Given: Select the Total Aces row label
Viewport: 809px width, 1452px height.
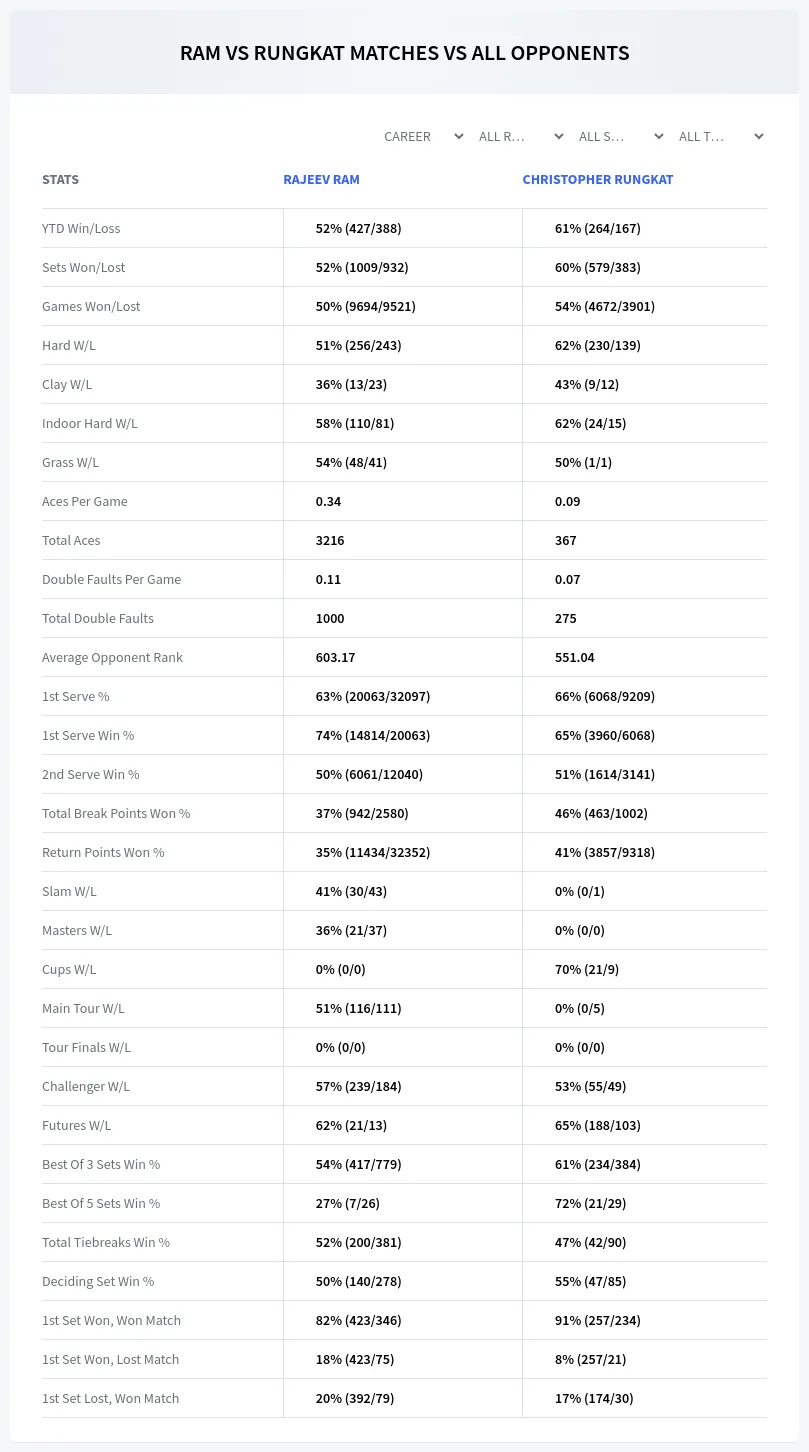Looking at the screenshot, I should tap(71, 540).
